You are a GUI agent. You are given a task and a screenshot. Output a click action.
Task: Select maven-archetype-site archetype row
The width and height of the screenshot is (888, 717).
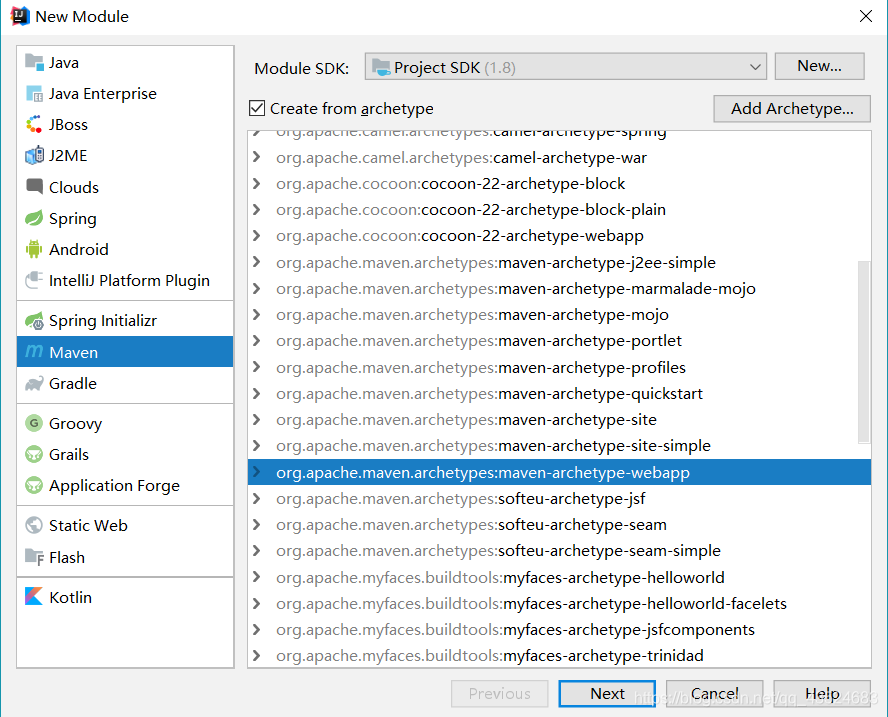pos(559,420)
